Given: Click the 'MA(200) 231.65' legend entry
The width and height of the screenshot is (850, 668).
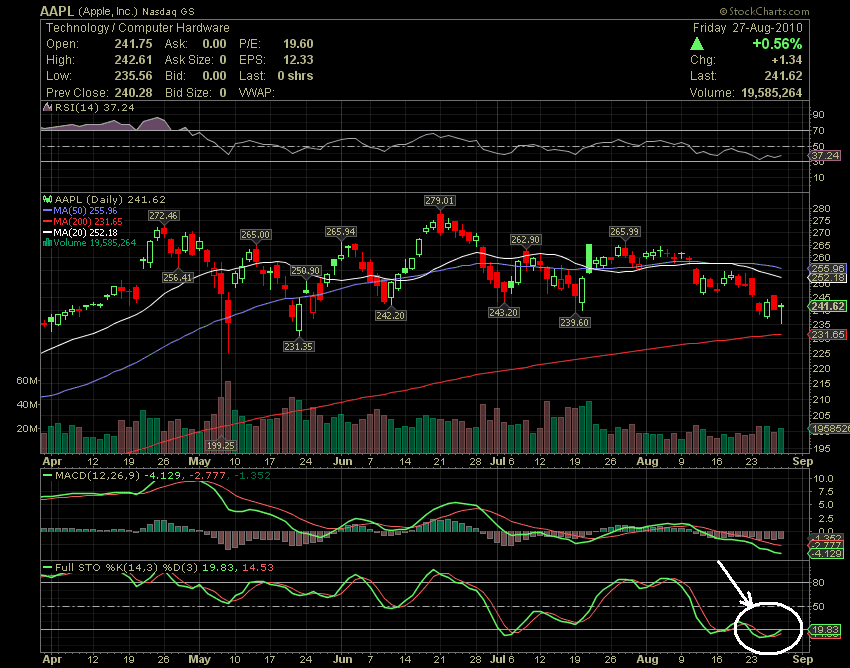Looking at the screenshot, I should tap(88, 221).
